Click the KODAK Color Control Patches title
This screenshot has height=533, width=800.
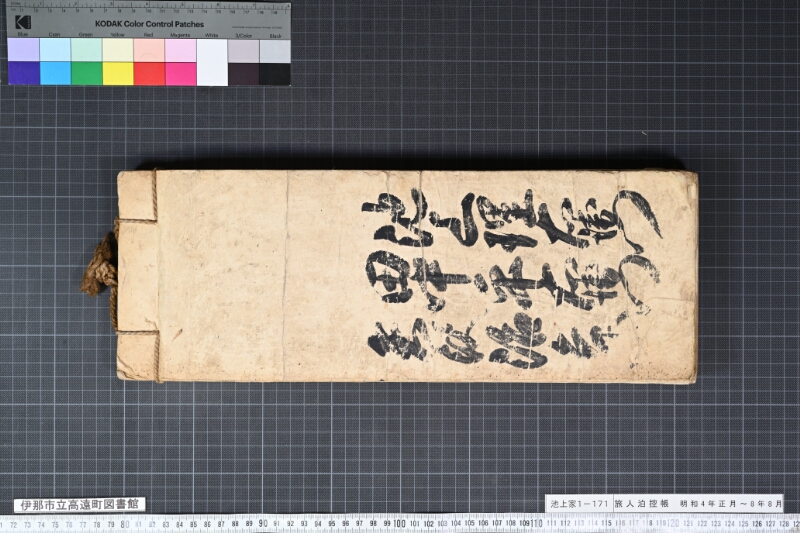(149, 24)
